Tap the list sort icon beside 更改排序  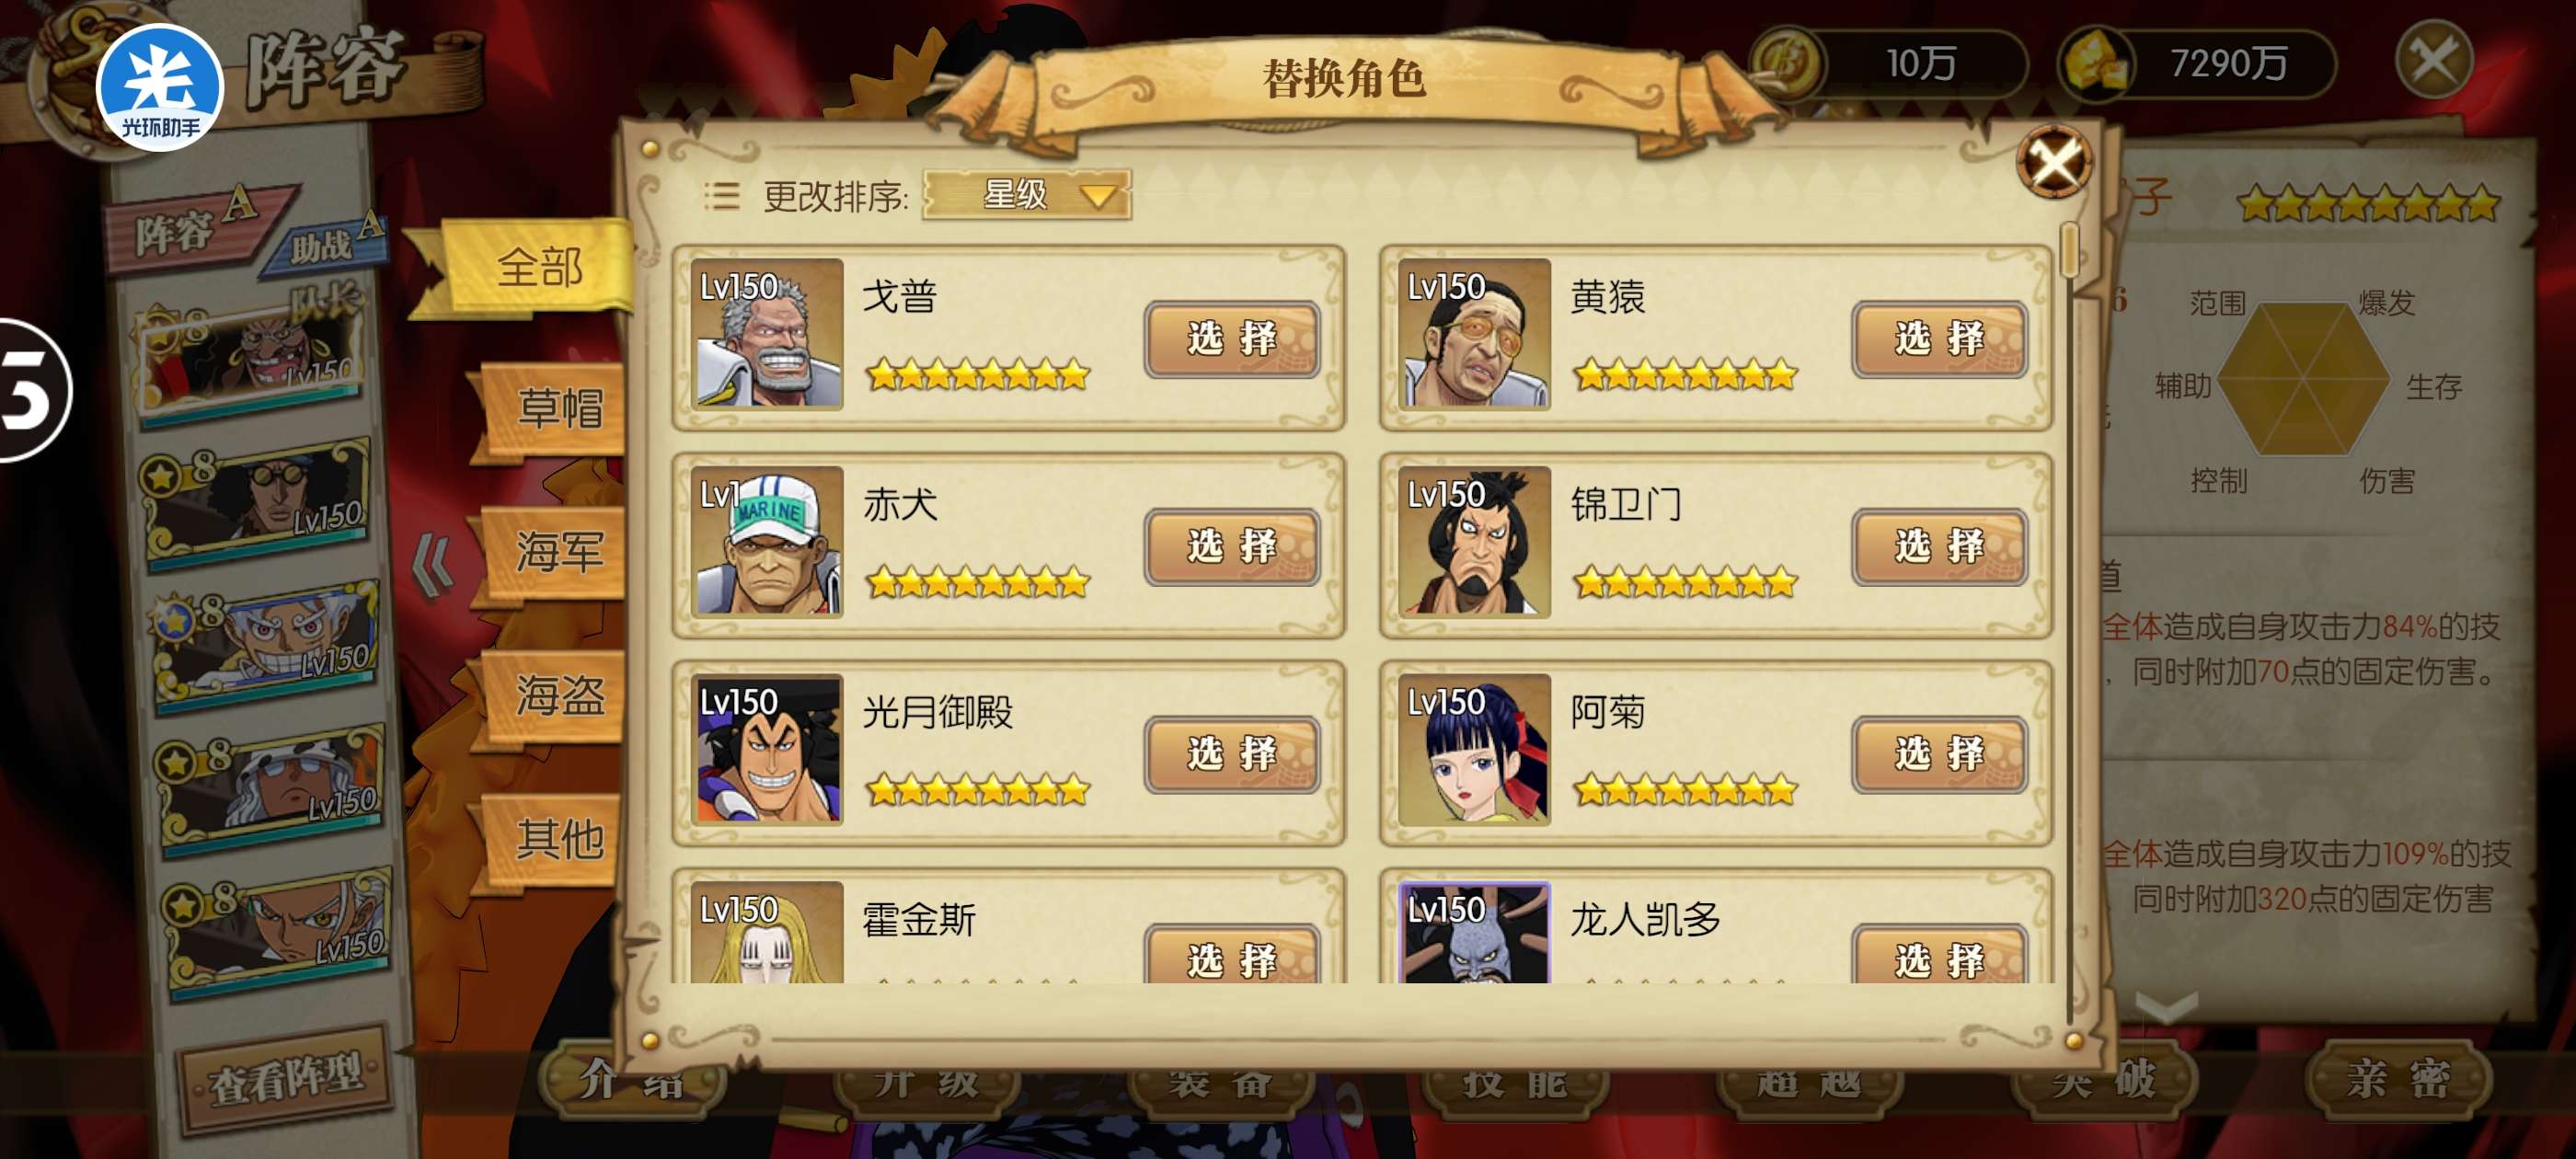click(x=721, y=195)
